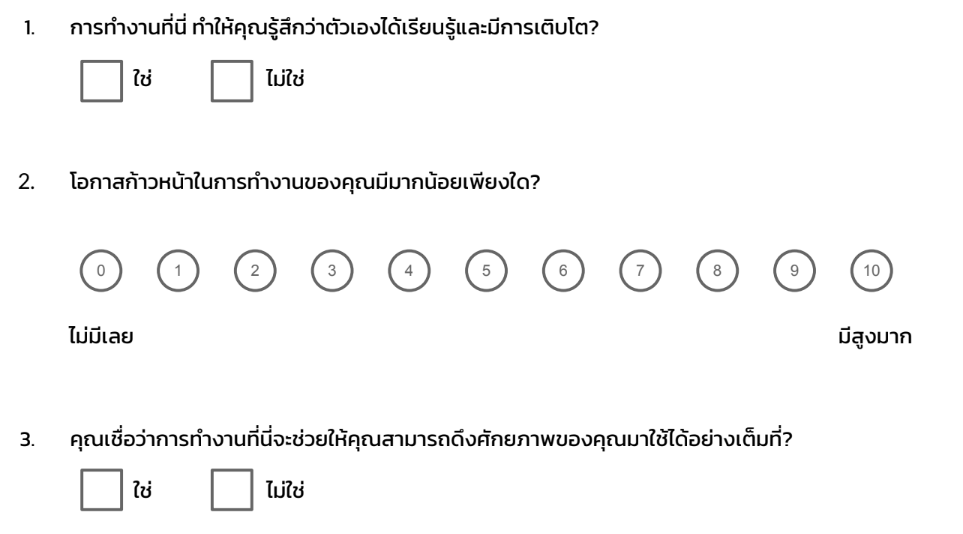Viewport: 963px width, 534px height.
Task: Select rating 9 on the scale
Action: (x=794, y=270)
